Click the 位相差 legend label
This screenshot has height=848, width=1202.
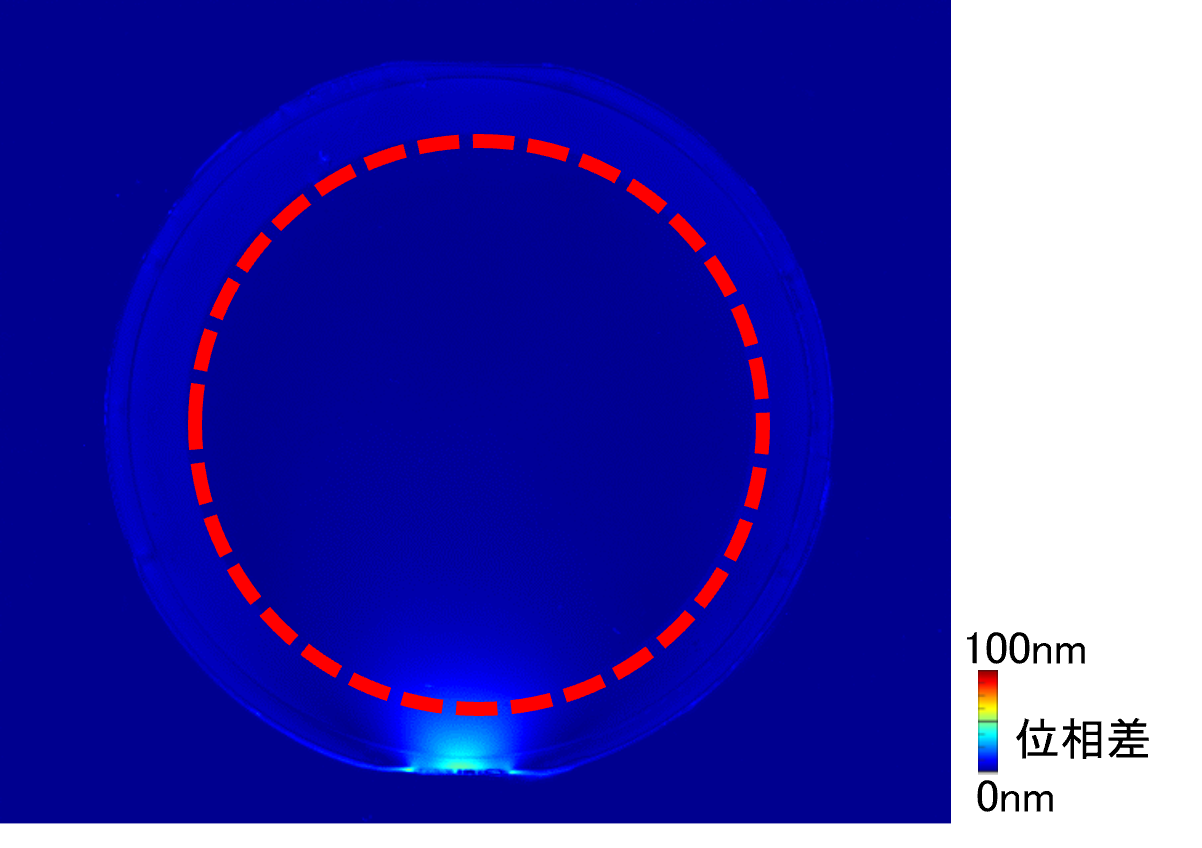coord(1083,741)
